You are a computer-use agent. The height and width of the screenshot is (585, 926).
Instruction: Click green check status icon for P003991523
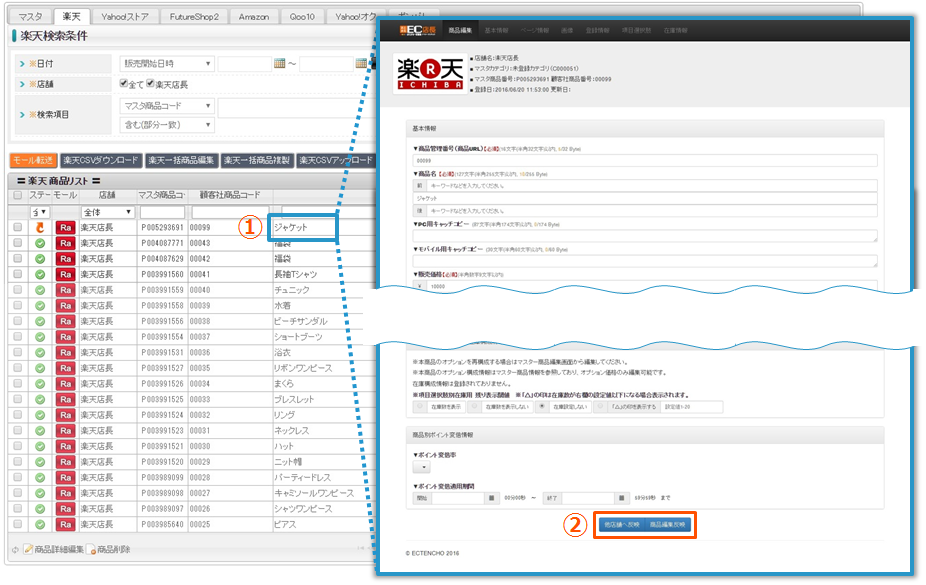pyautogui.click(x=40, y=431)
